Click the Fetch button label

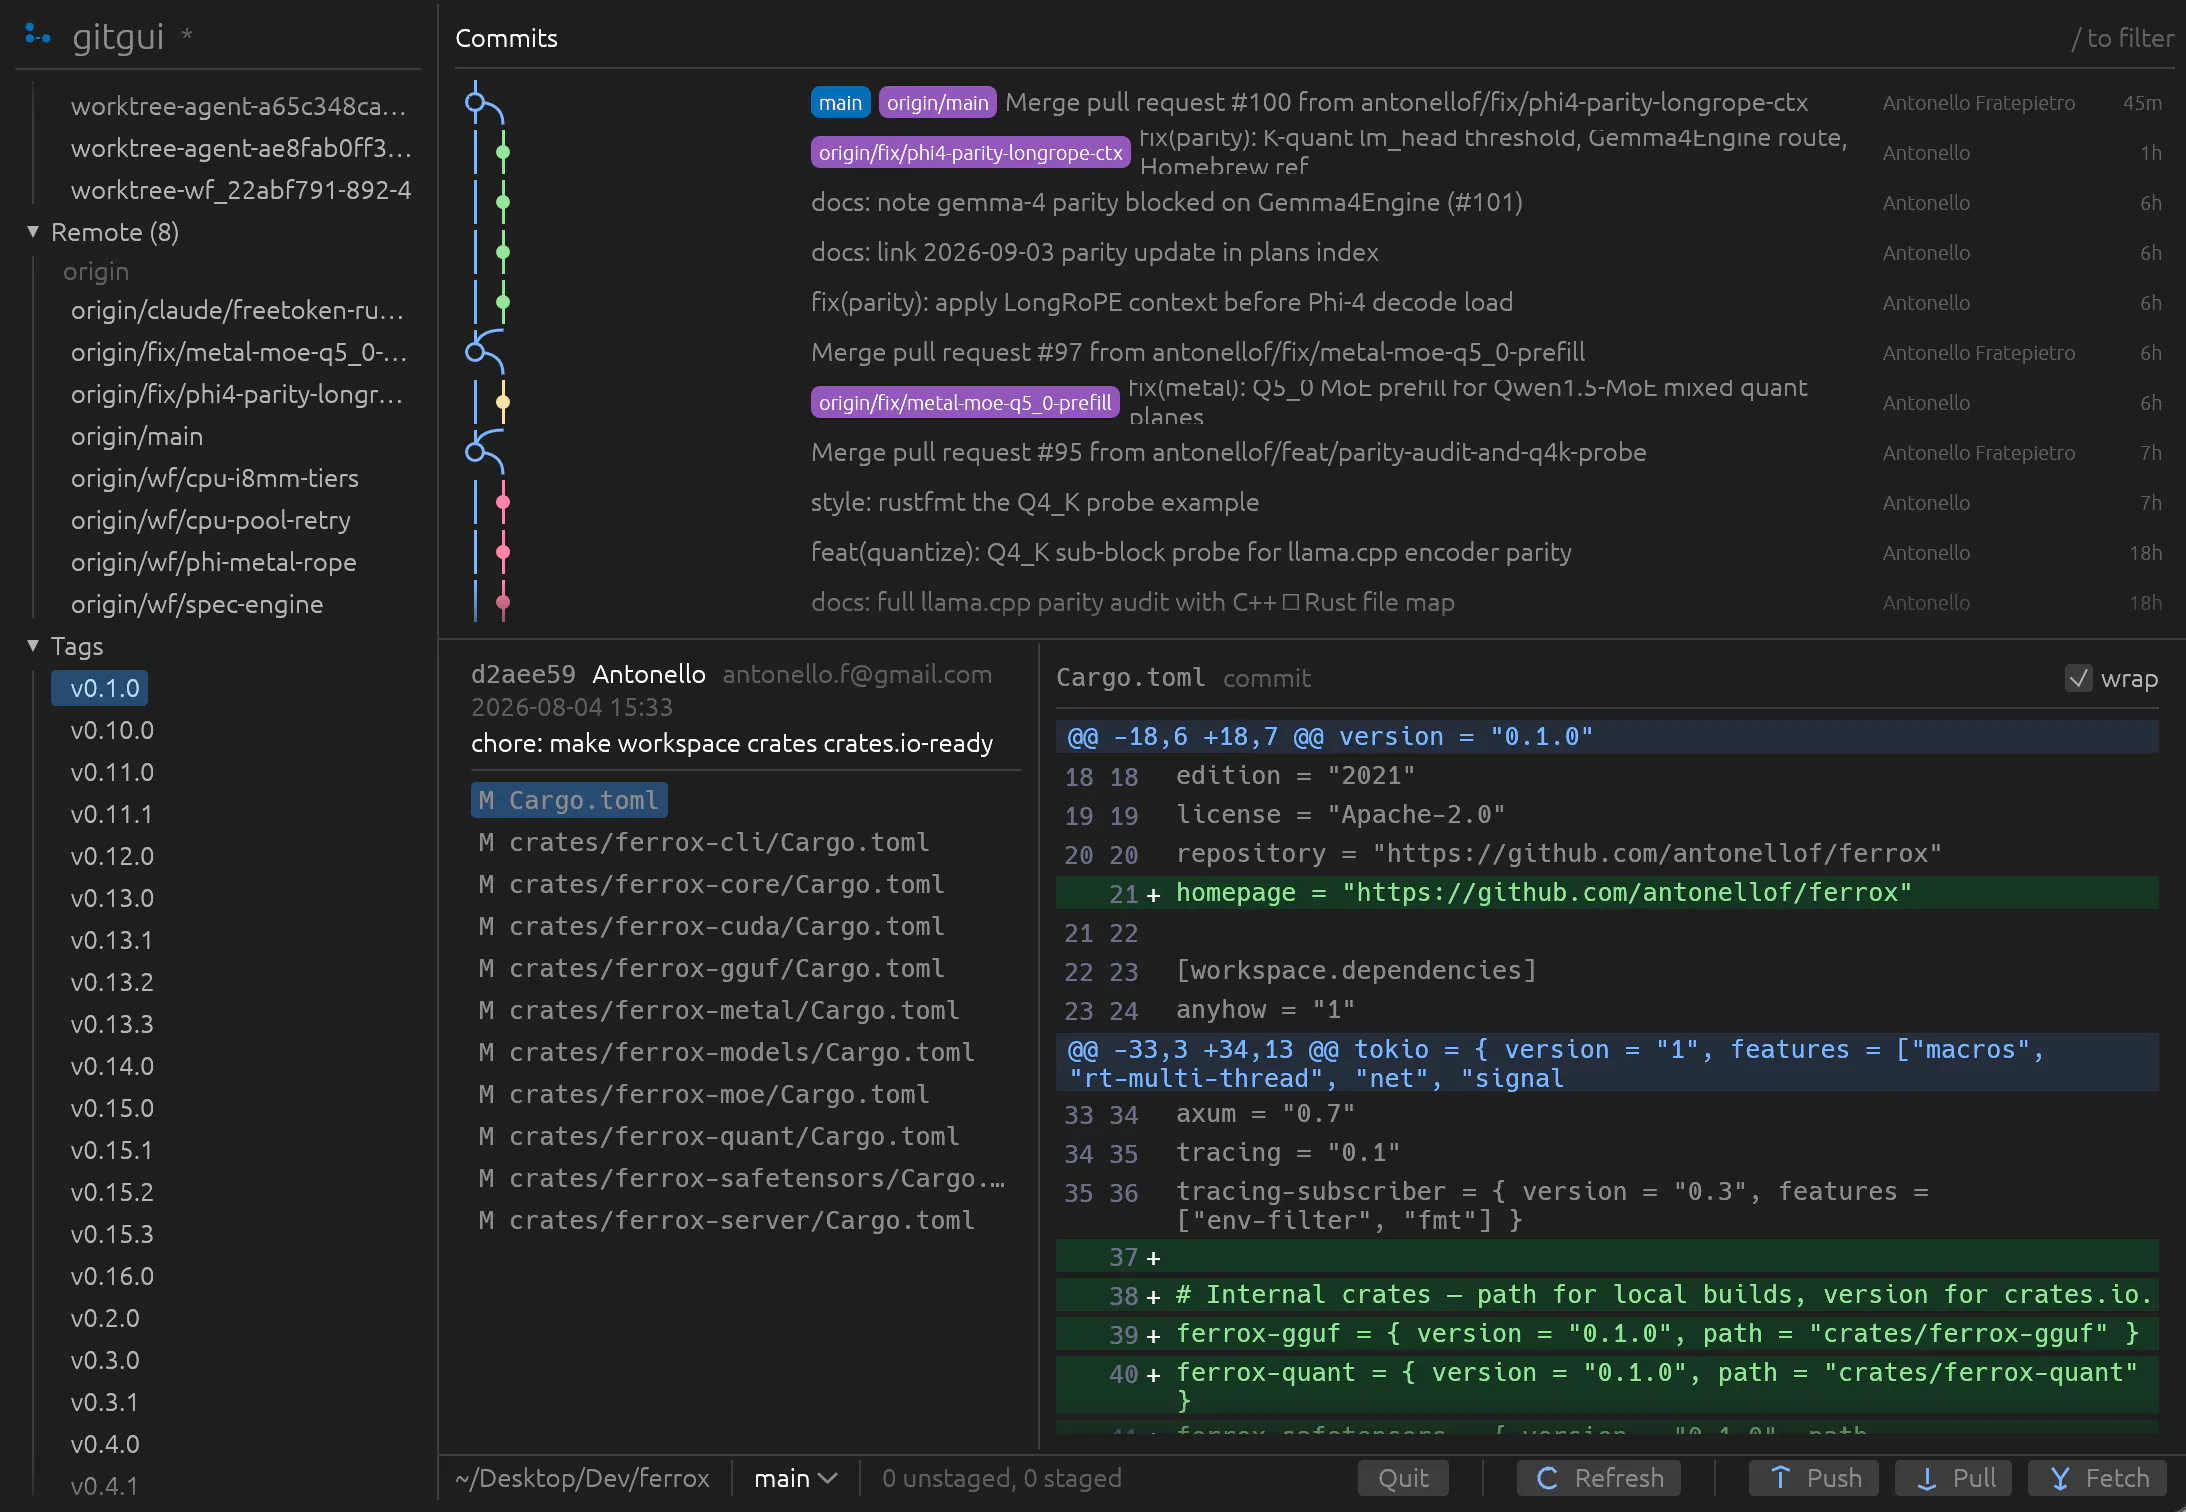pos(2117,1478)
